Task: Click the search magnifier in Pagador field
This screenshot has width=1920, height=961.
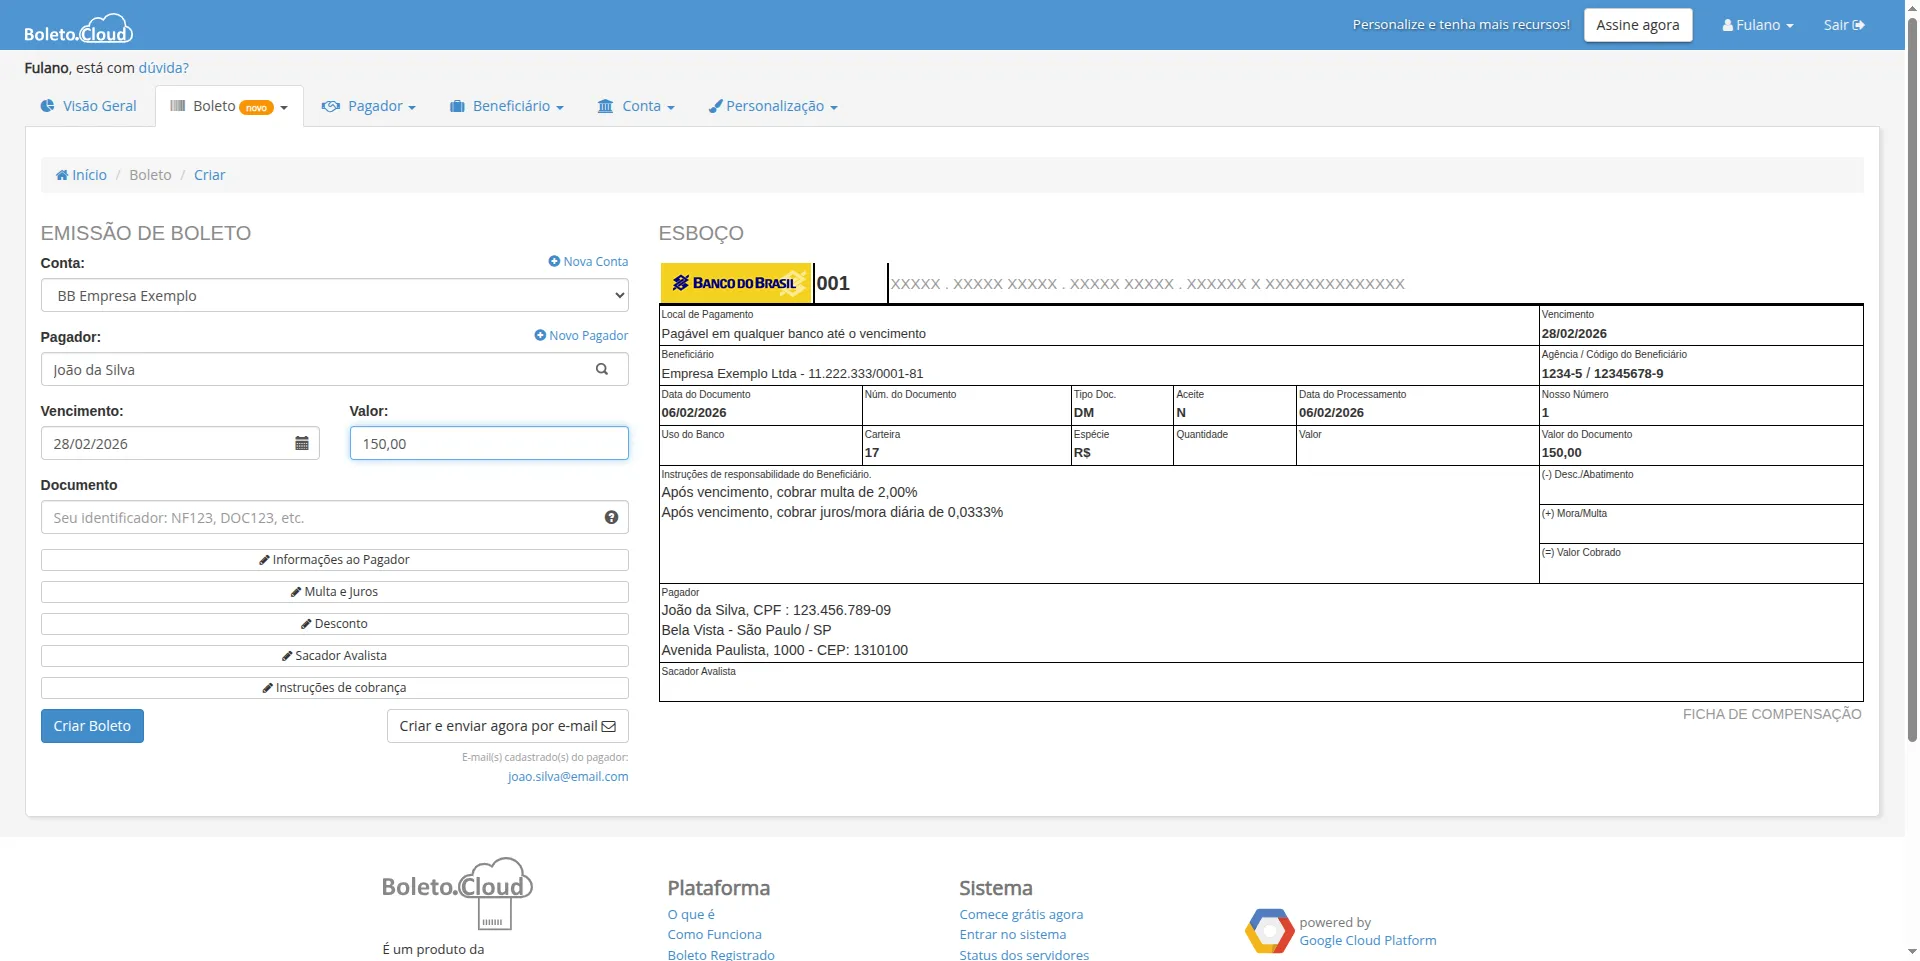Action: point(602,369)
